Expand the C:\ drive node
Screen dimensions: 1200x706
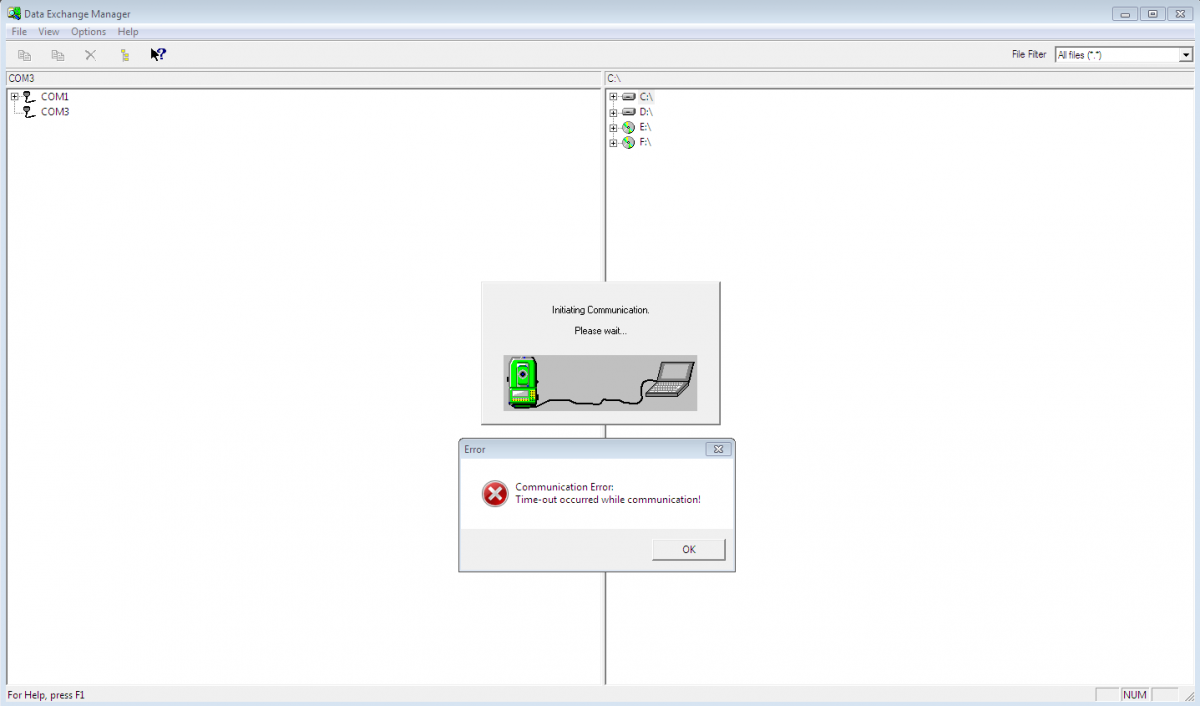[x=613, y=97]
